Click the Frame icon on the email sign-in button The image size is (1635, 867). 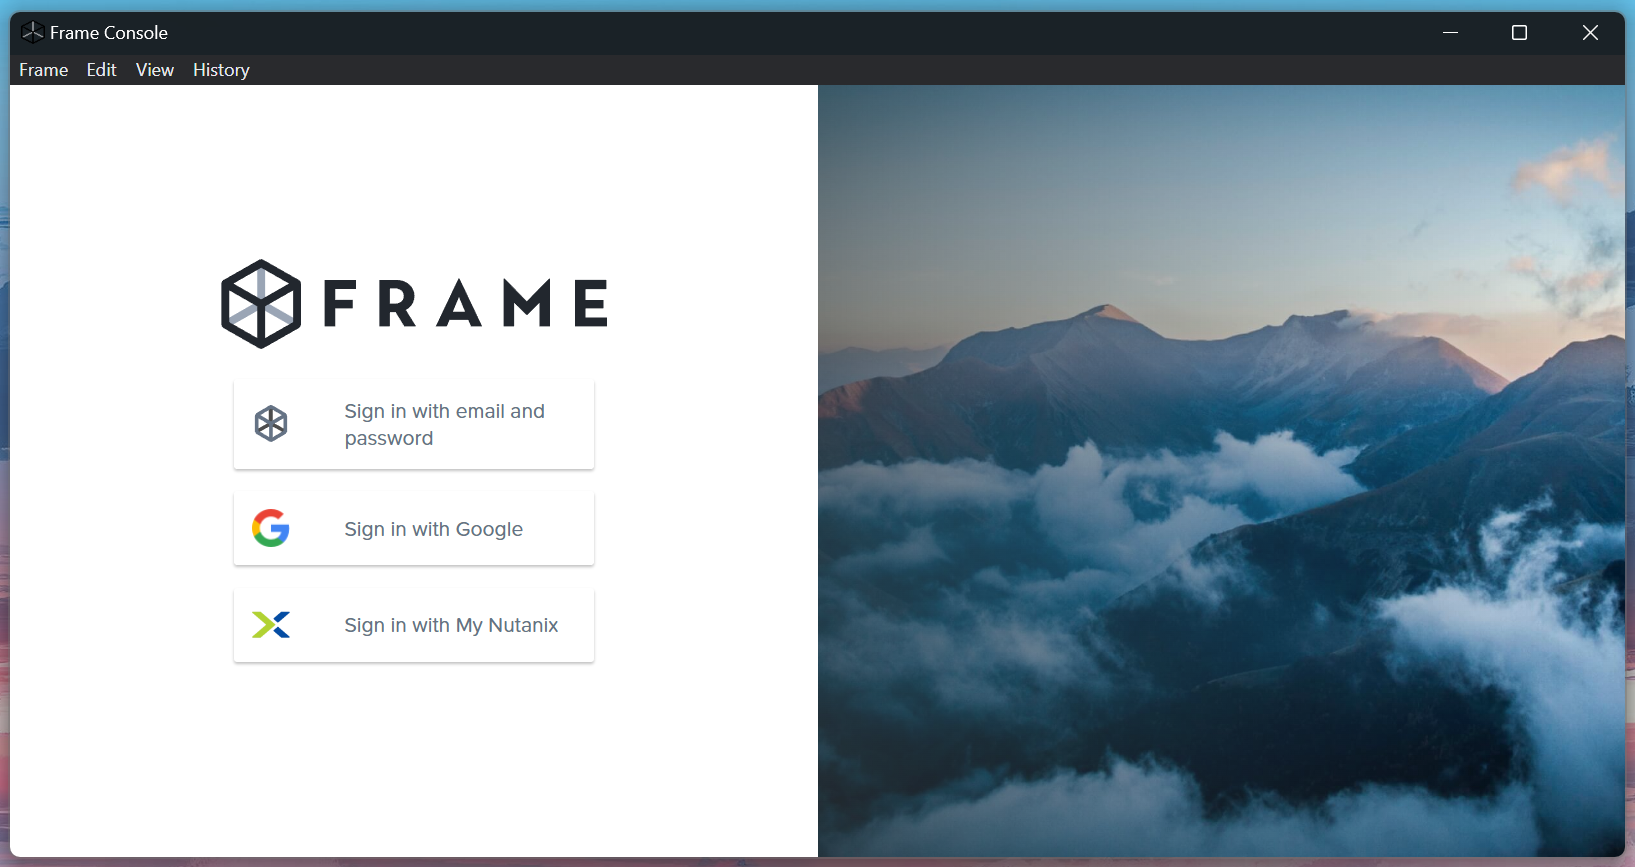click(x=271, y=424)
